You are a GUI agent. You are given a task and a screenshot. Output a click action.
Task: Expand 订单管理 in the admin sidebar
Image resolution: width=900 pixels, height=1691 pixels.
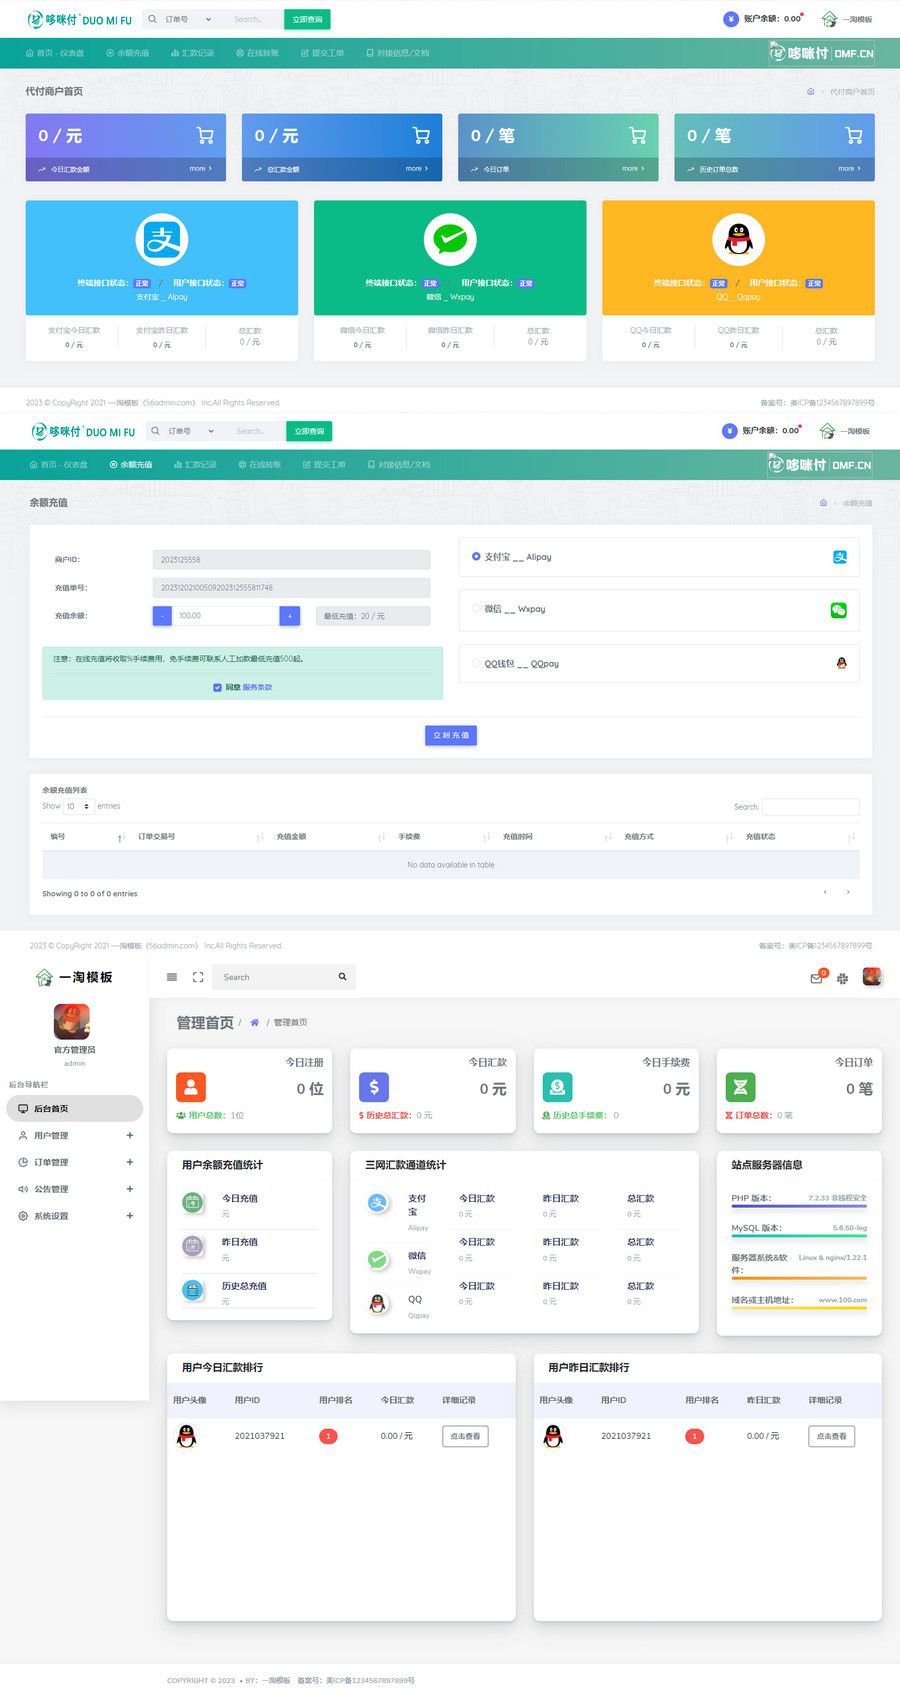pos(75,1162)
